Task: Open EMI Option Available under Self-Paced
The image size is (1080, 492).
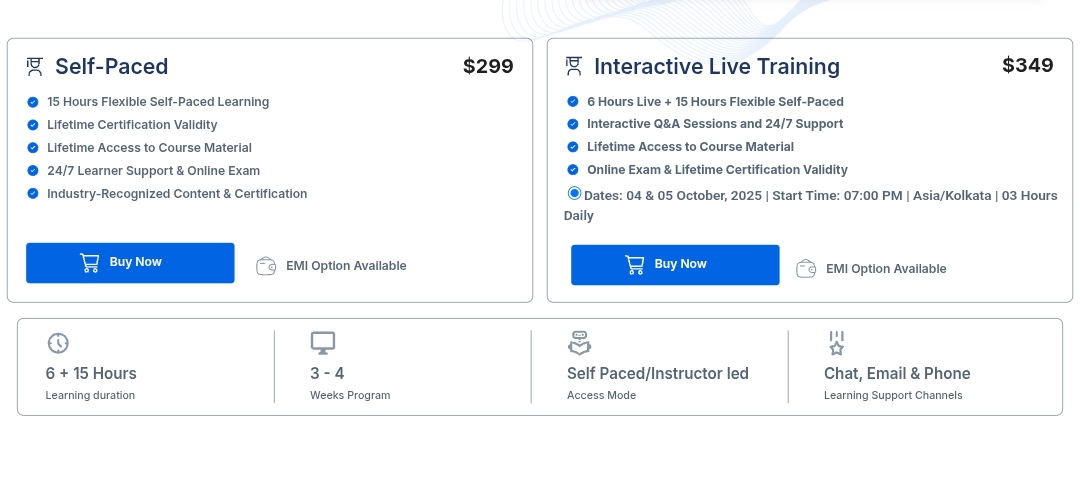Action: [x=346, y=266]
